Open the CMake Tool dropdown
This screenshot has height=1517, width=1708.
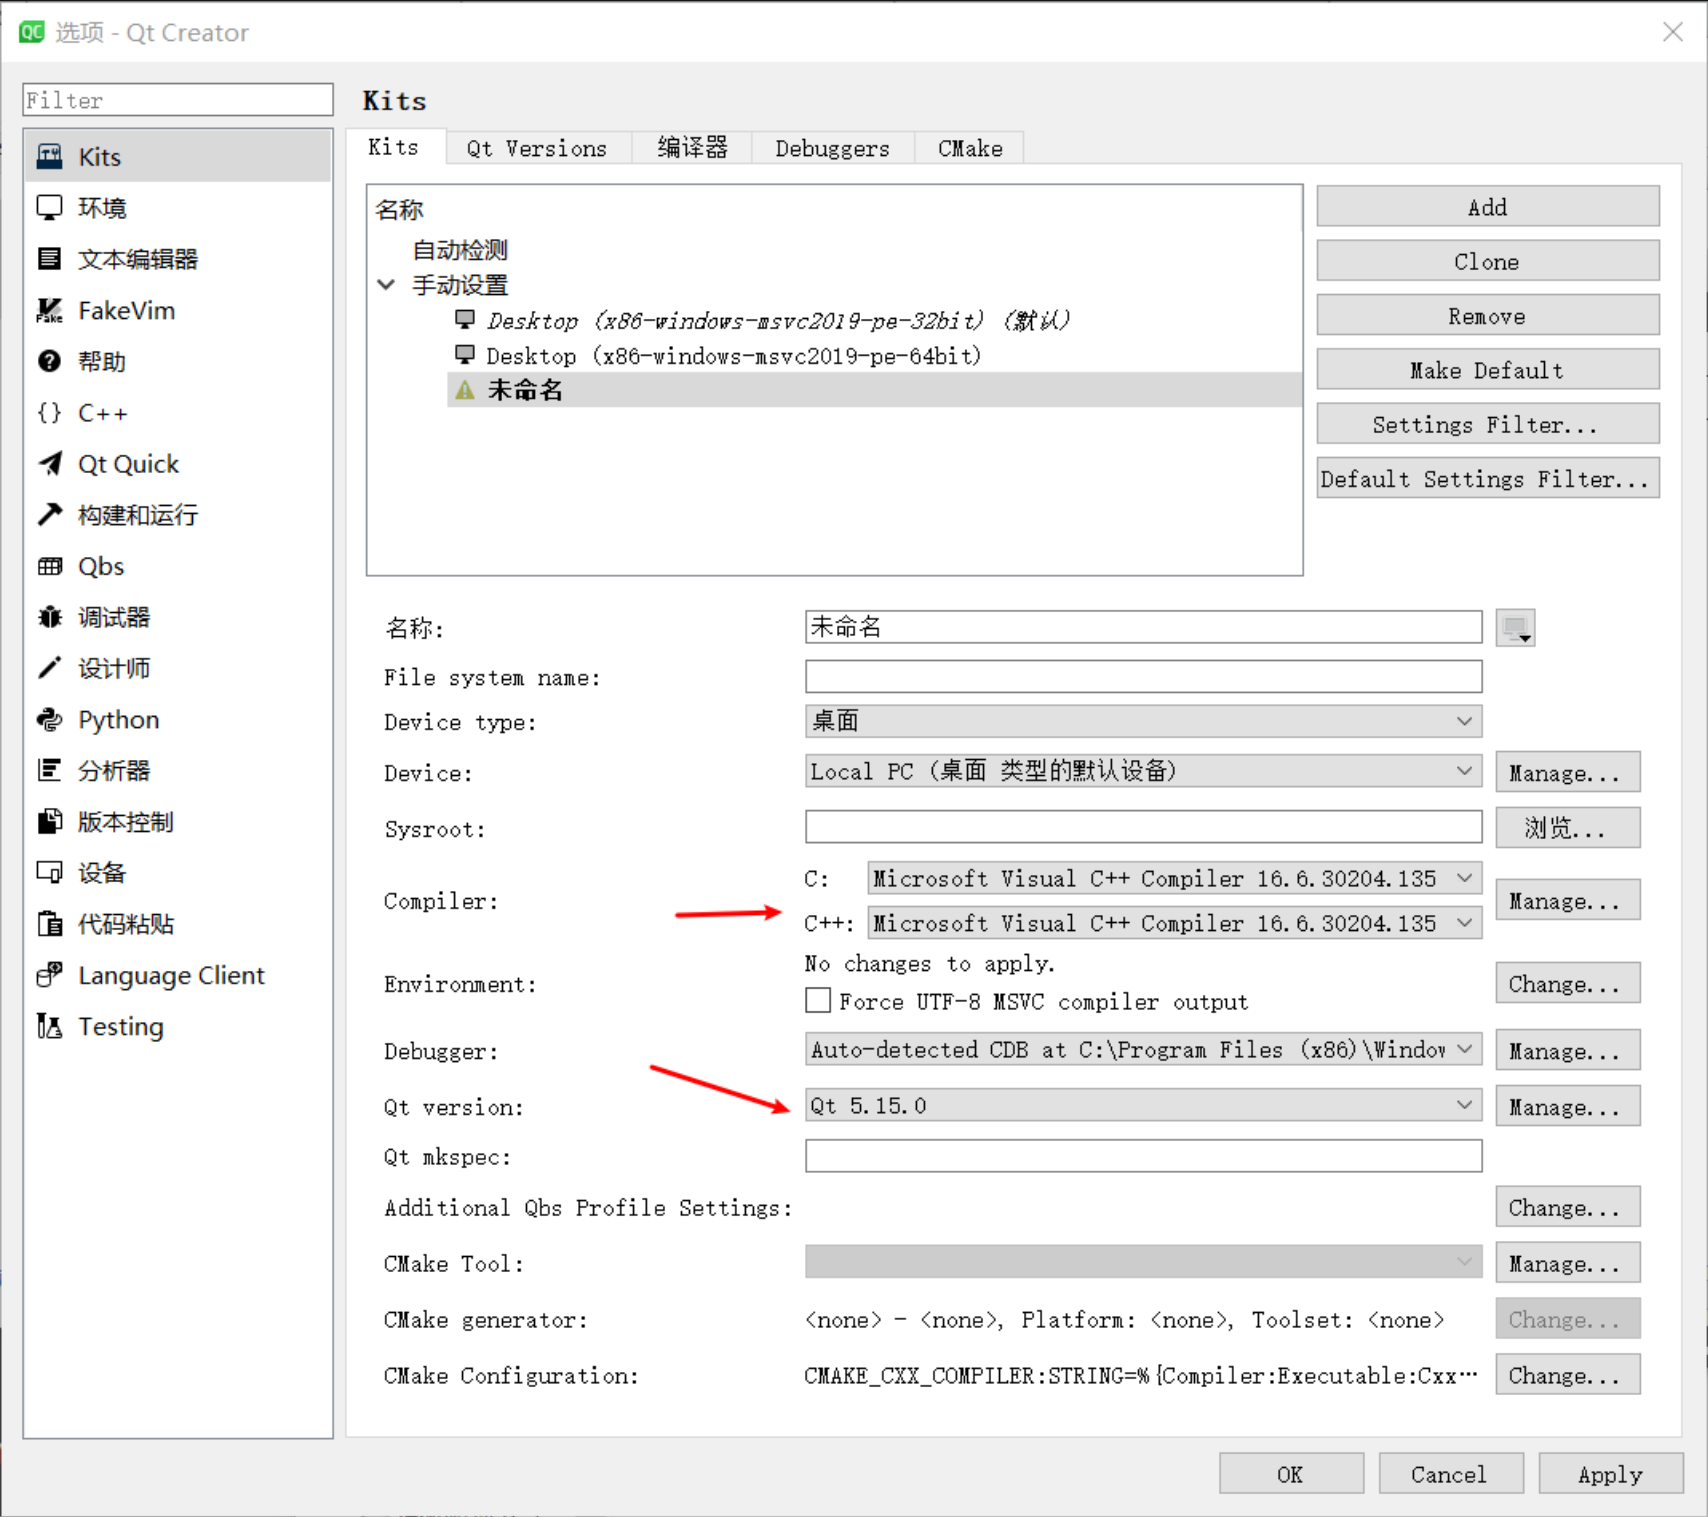(1143, 1262)
